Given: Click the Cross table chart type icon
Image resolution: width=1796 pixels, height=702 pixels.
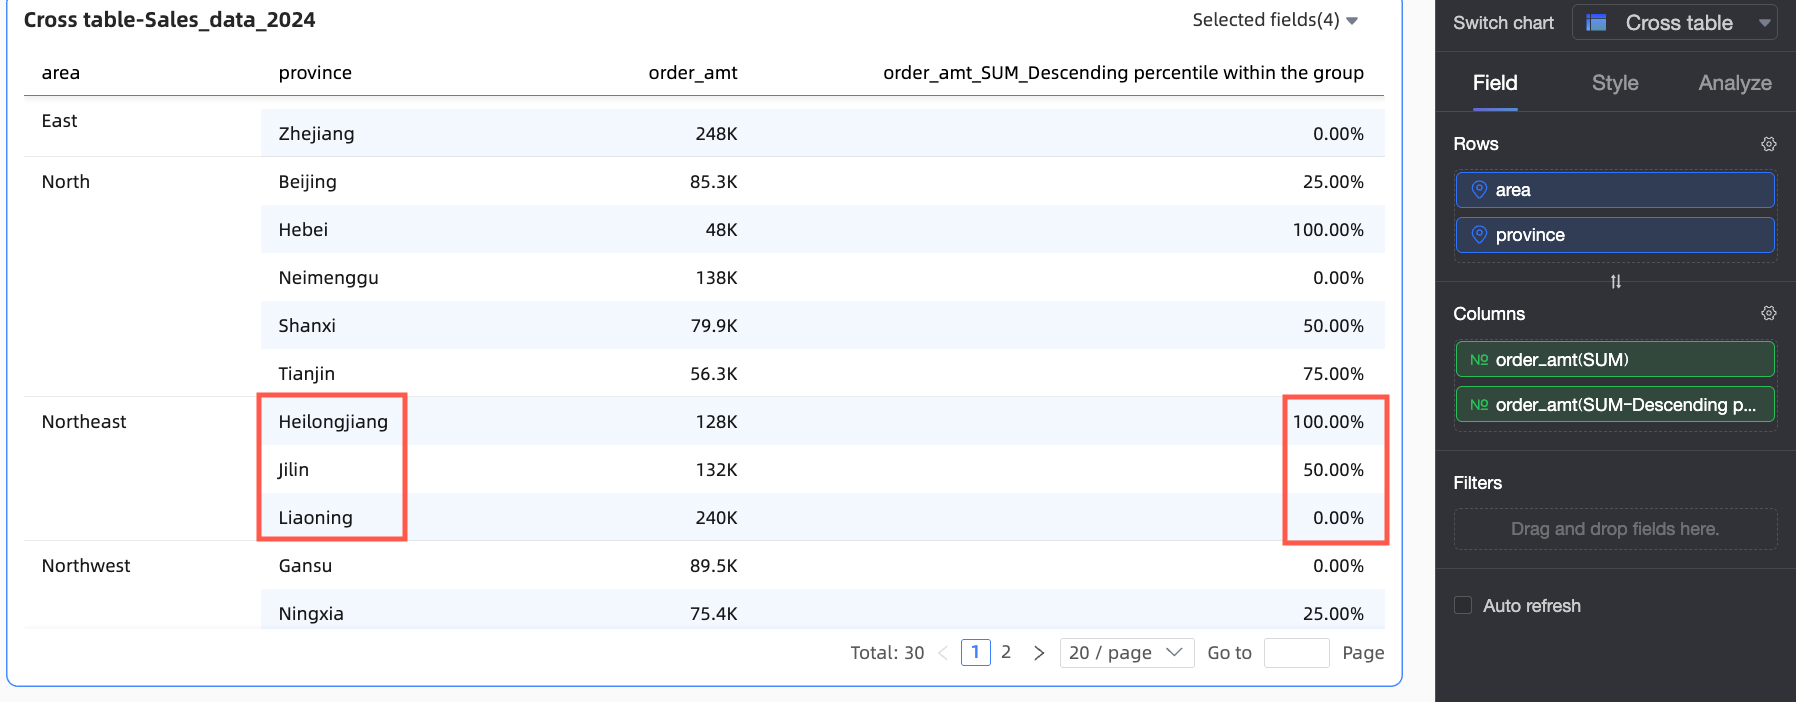Looking at the screenshot, I should tap(1596, 22).
